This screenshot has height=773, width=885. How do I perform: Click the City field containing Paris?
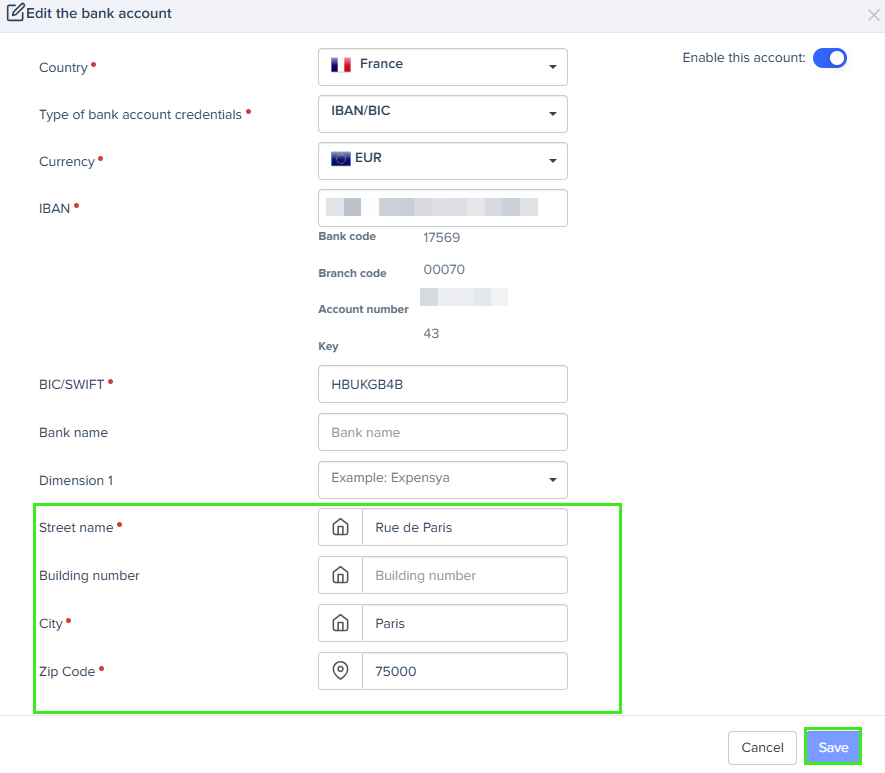pyautogui.click(x=465, y=623)
